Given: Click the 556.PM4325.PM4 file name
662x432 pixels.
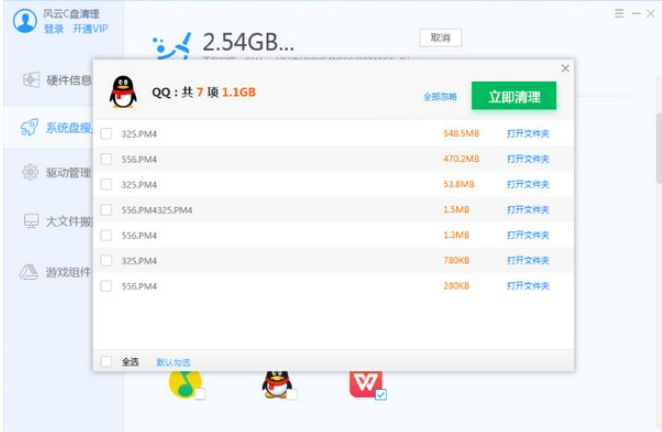Looking at the screenshot, I should pyautogui.click(x=157, y=210).
